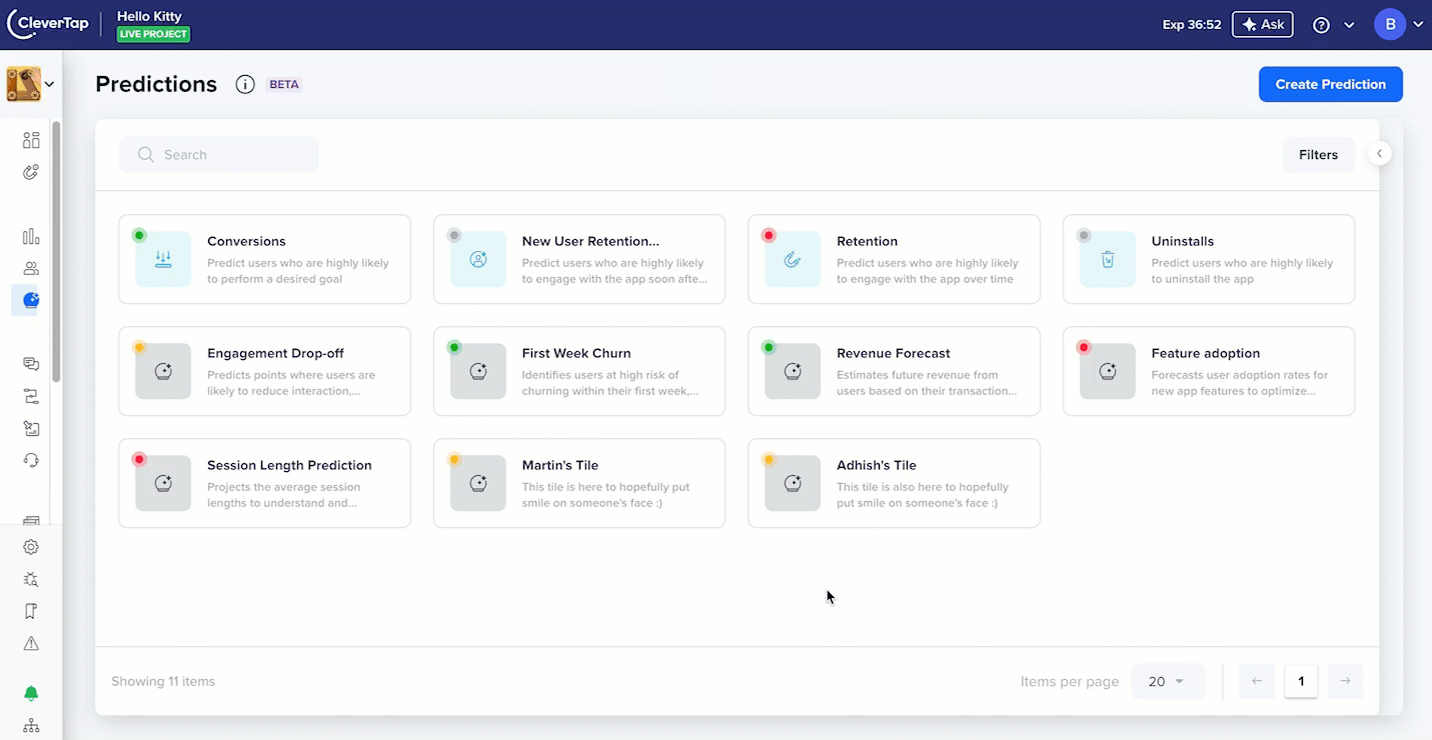Image resolution: width=1432 pixels, height=740 pixels.
Task: Open the Hello Kitty project switcher
Action: [x=150, y=23]
